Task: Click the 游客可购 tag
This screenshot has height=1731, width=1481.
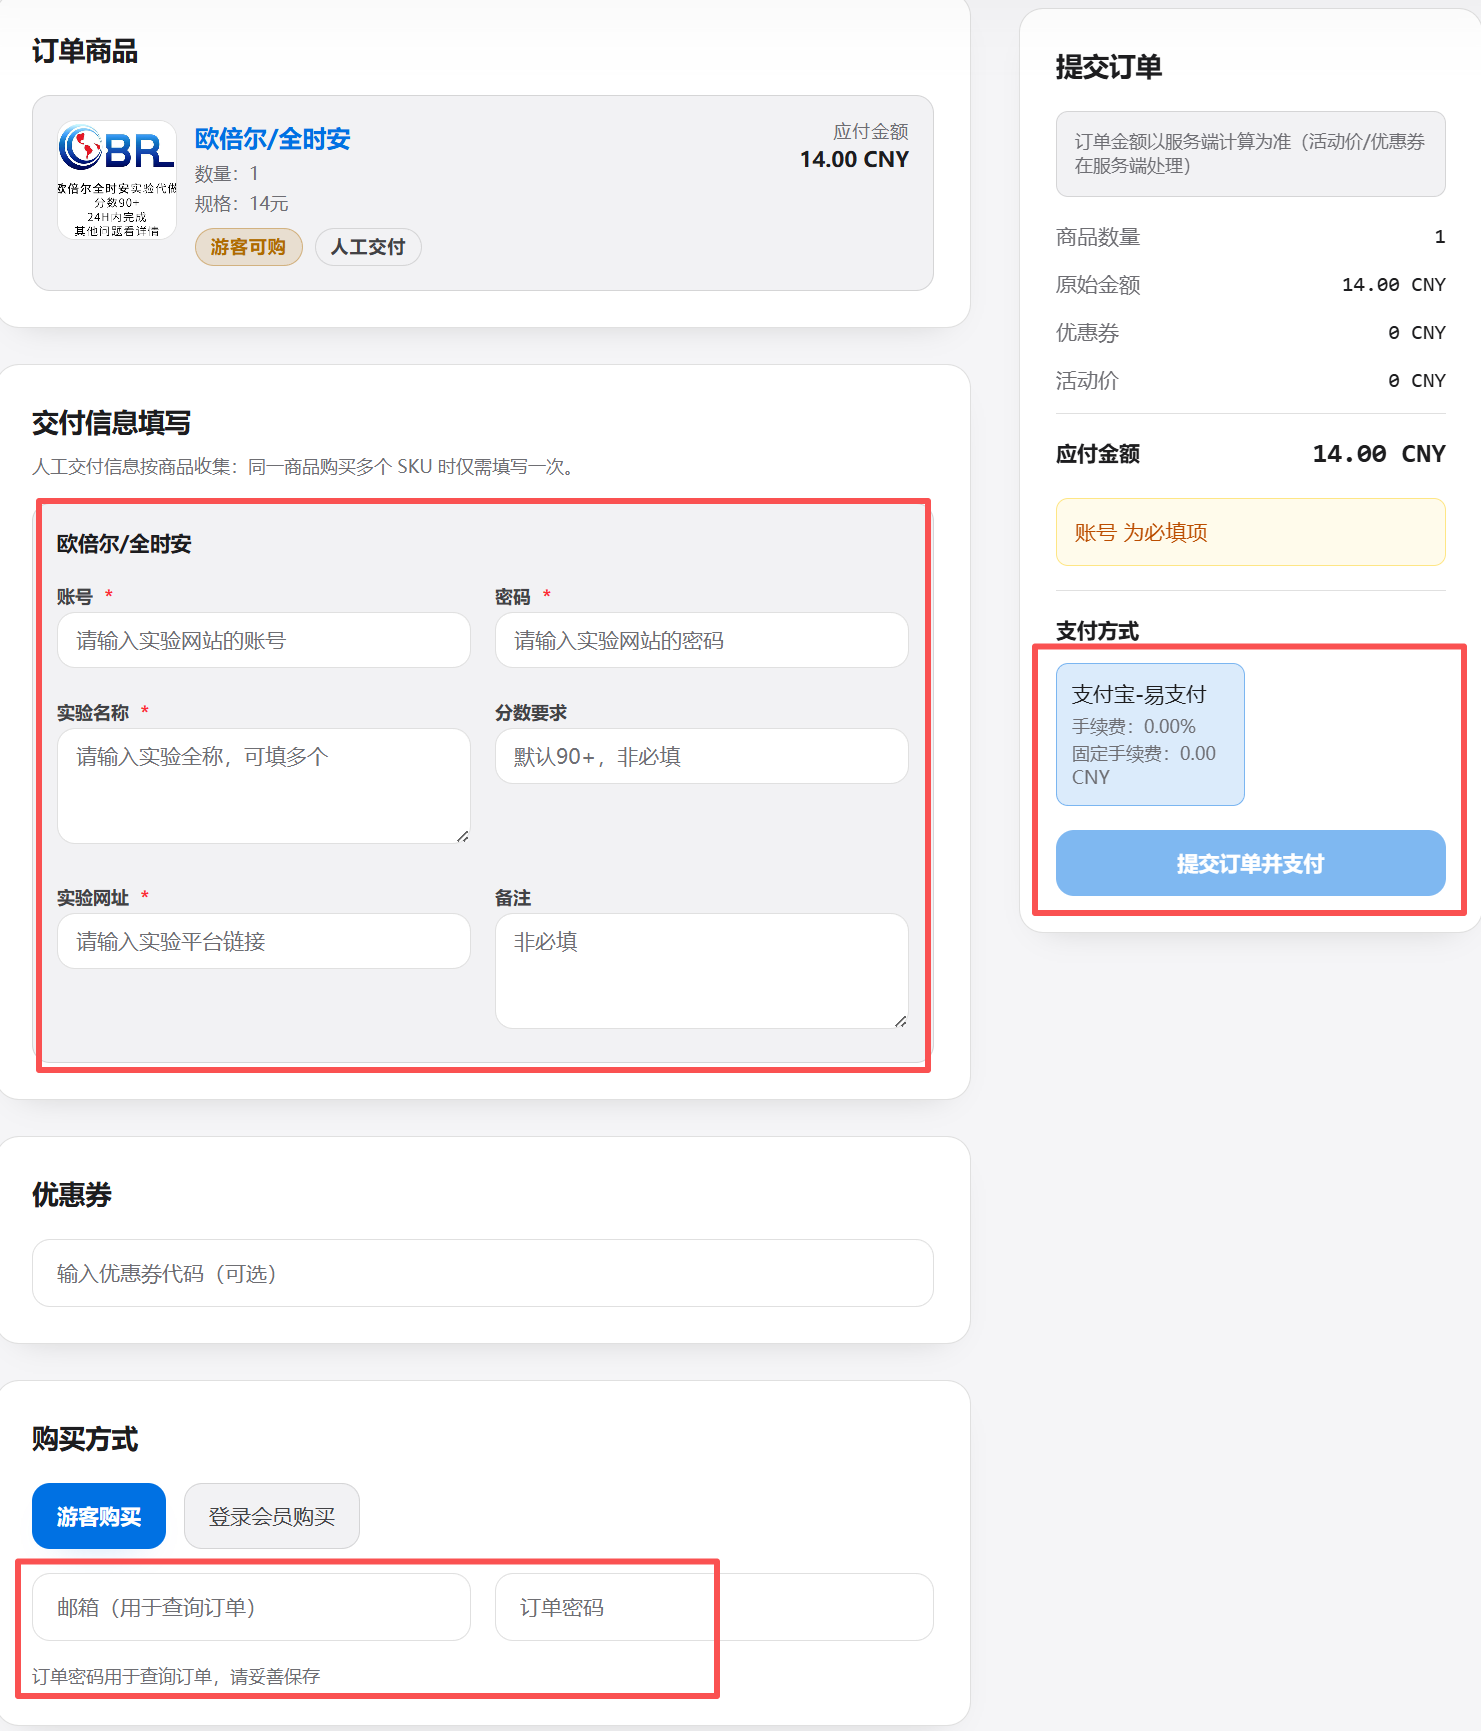Action: (x=248, y=247)
